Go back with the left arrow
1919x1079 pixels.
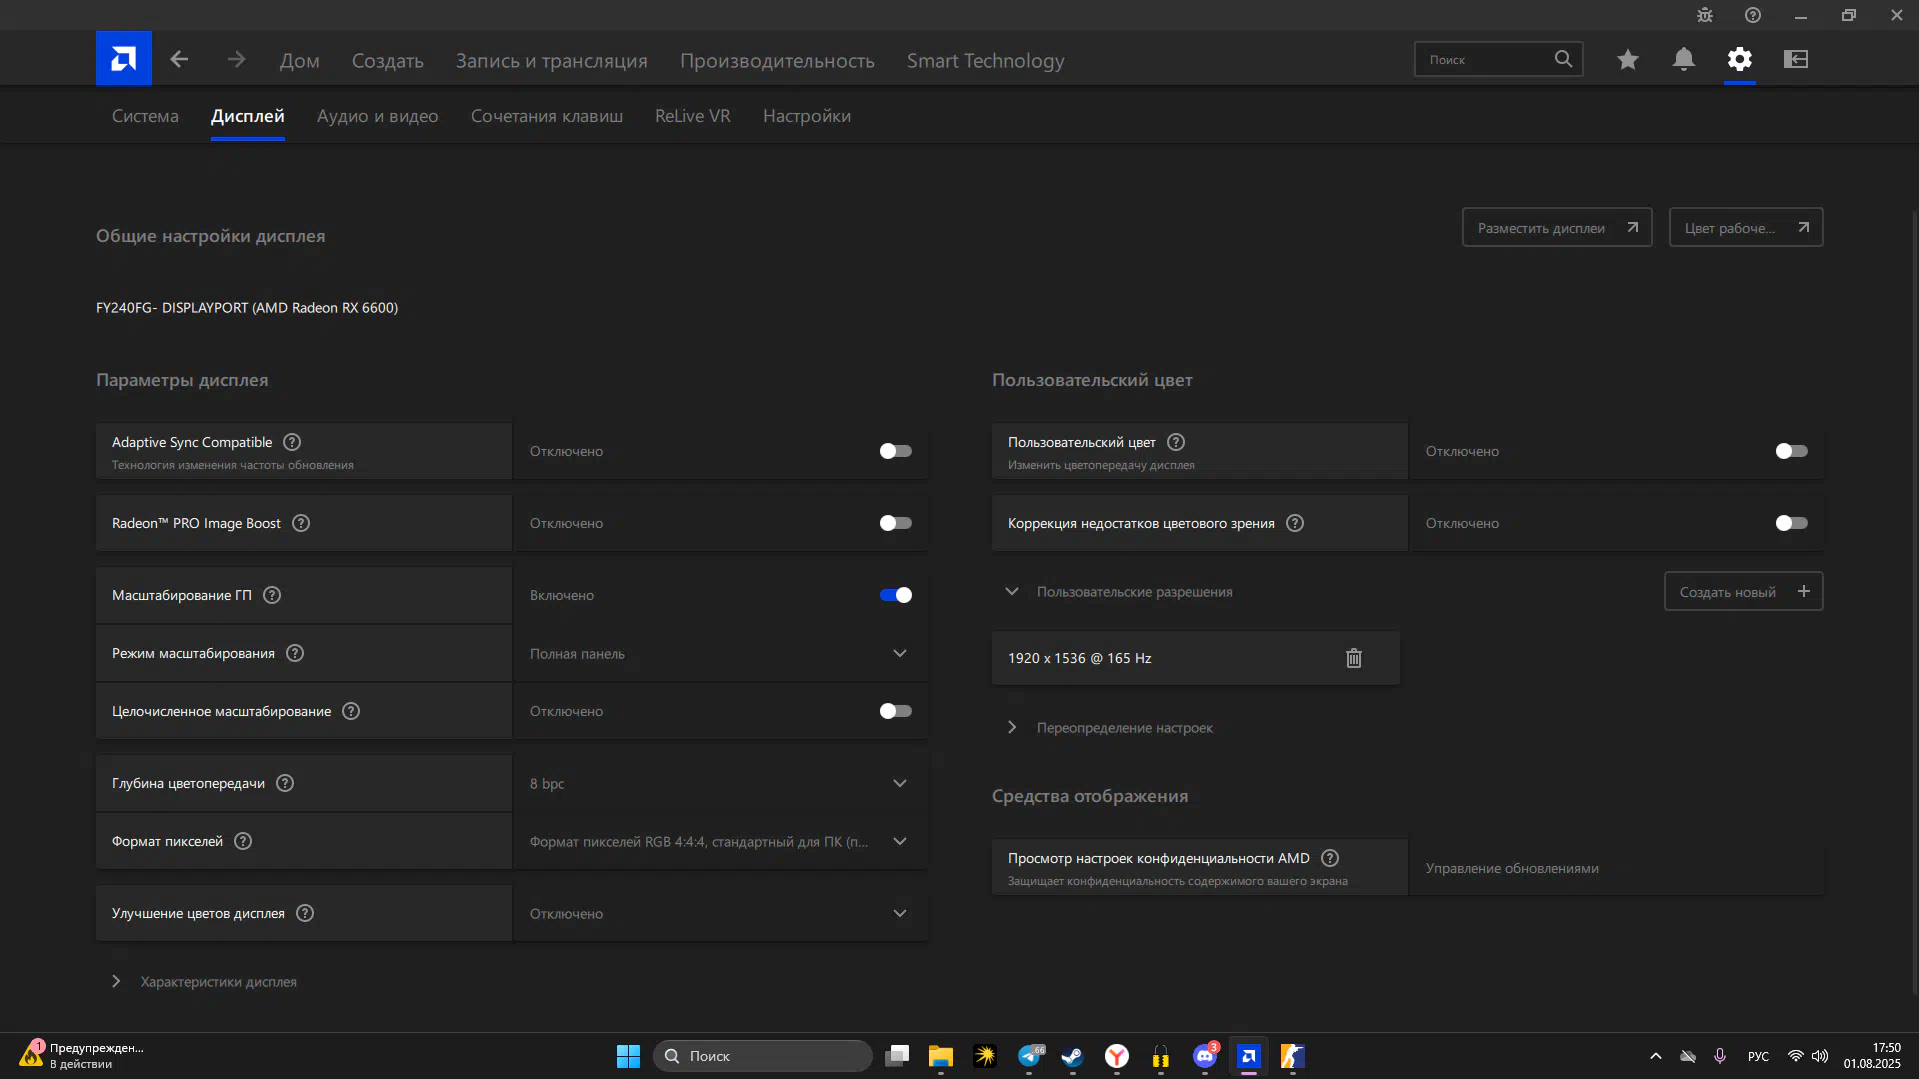179,59
